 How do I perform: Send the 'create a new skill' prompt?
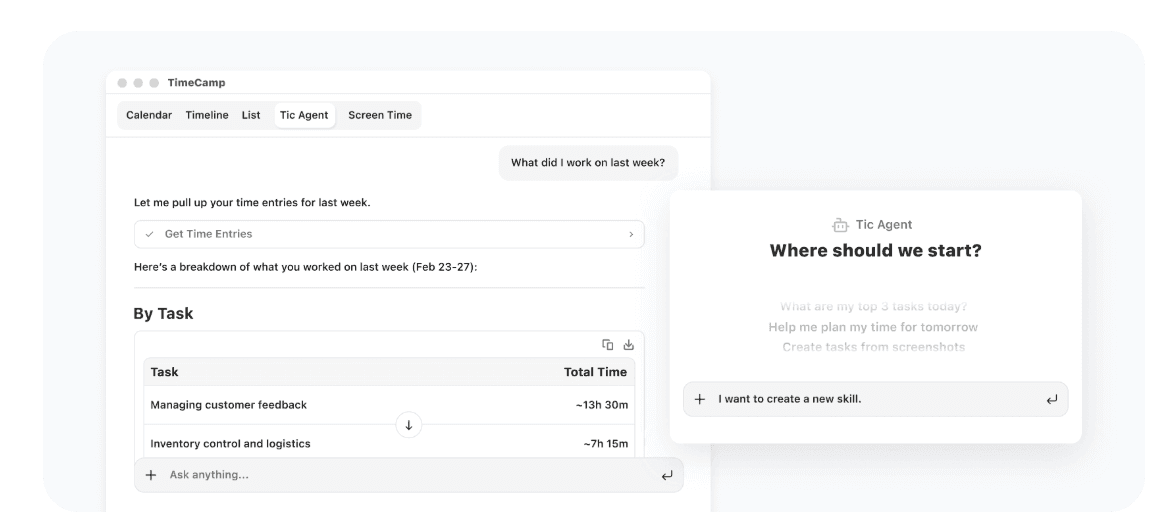1051,399
